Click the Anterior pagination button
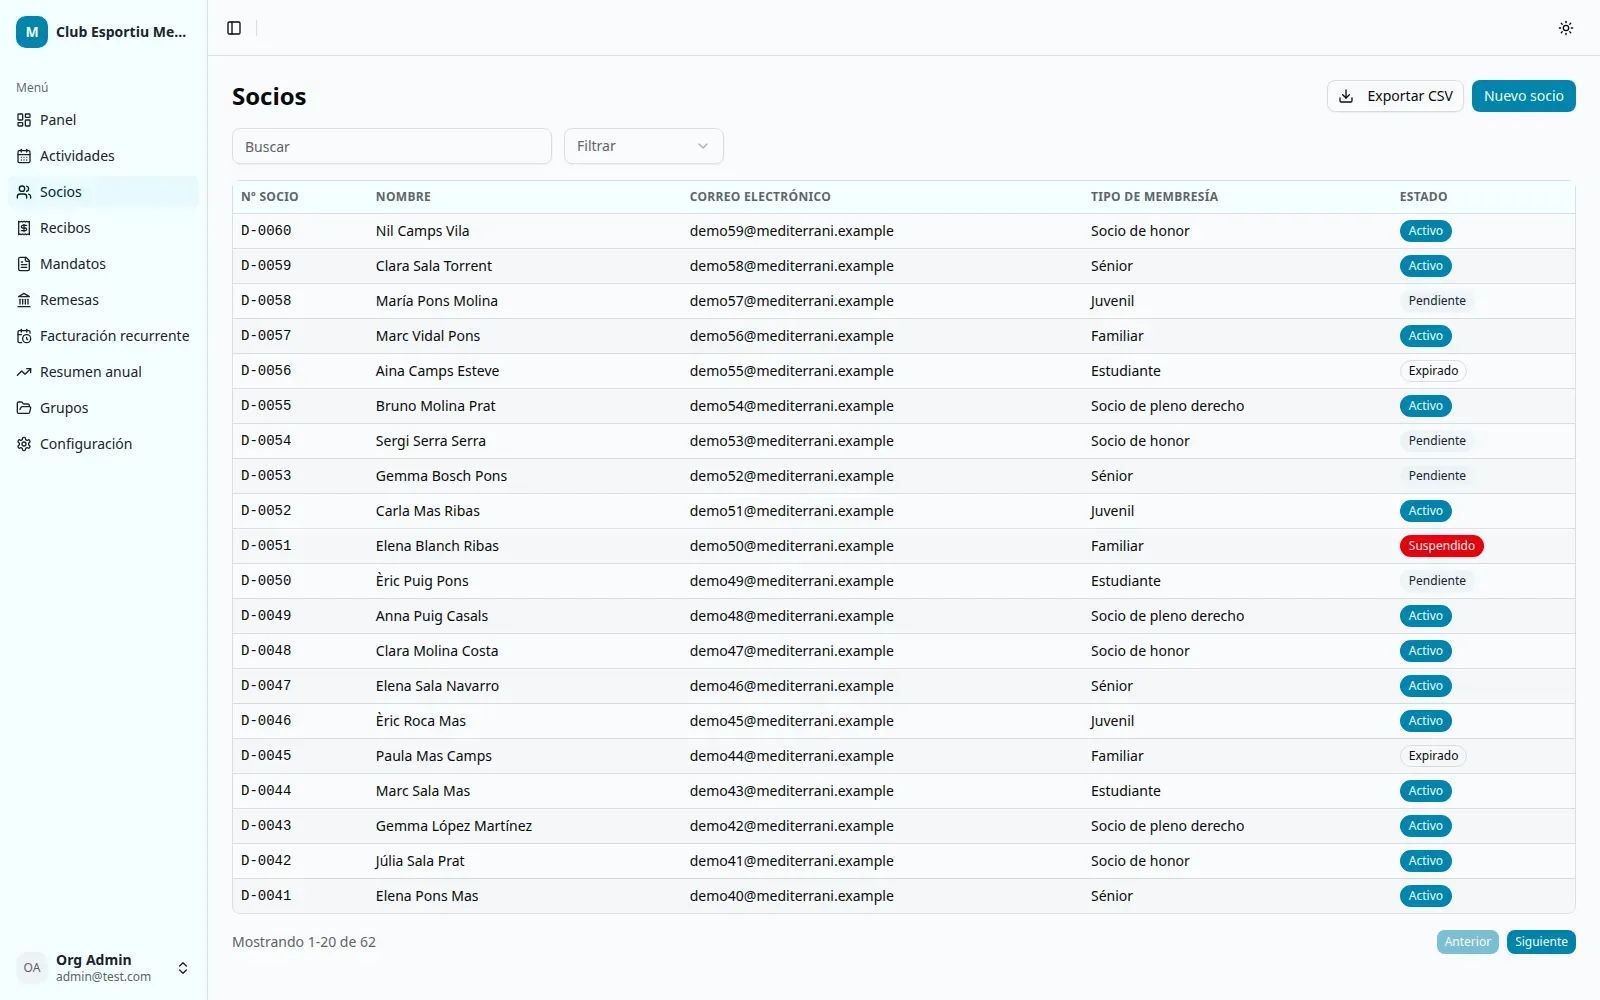The width and height of the screenshot is (1600, 1000). tap(1467, 942)
